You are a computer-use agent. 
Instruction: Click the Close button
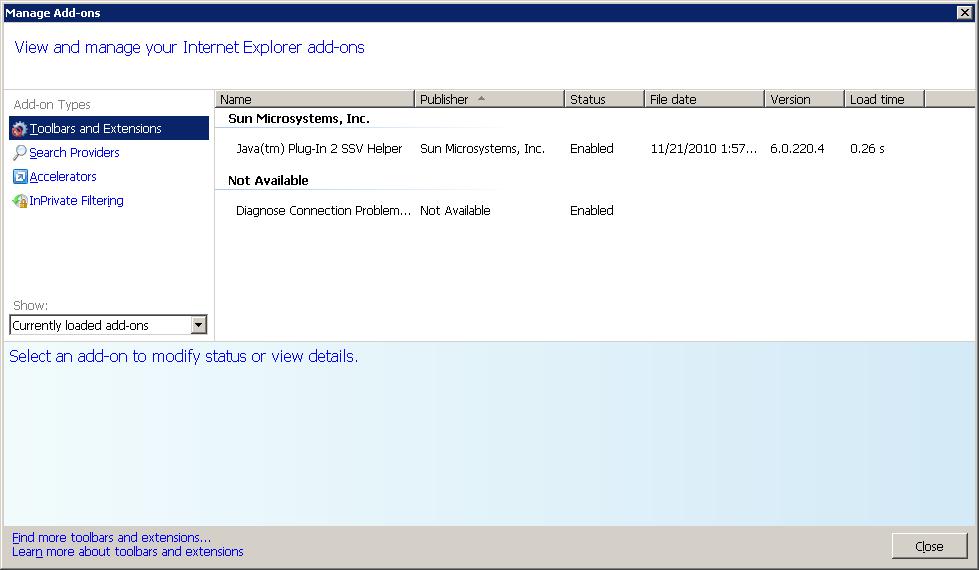point(929,546)
